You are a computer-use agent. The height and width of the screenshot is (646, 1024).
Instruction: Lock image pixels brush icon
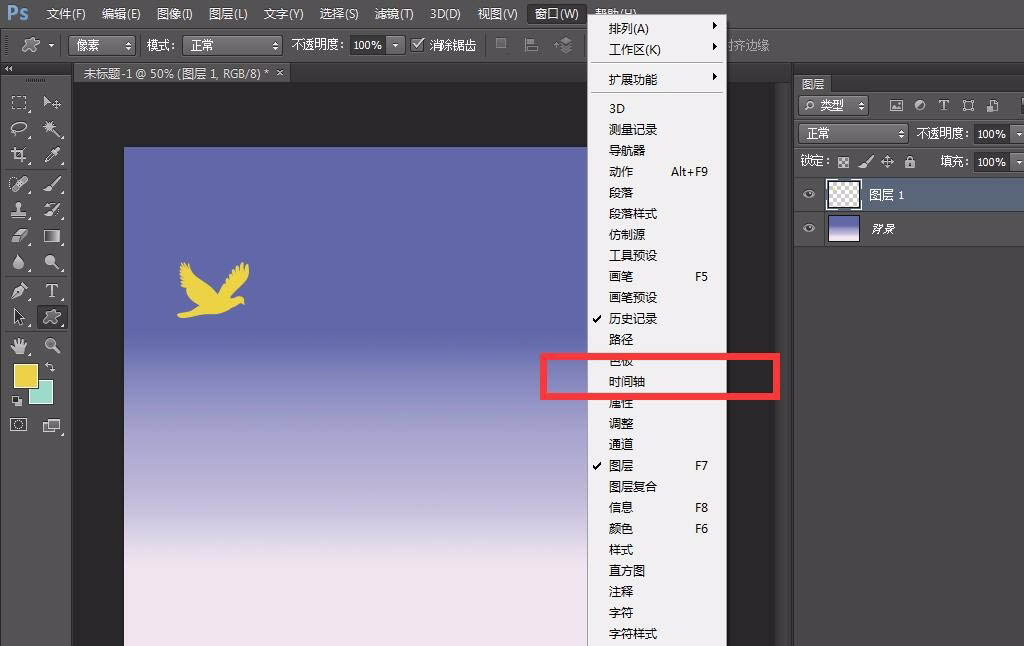click(866, 161)
